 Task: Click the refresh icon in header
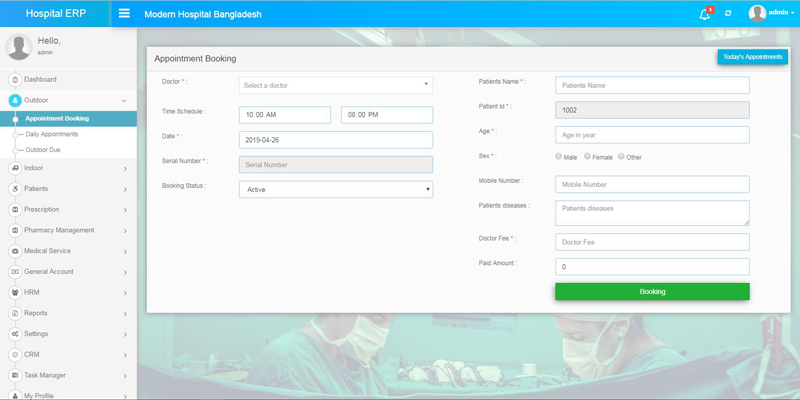coord(728,14)
